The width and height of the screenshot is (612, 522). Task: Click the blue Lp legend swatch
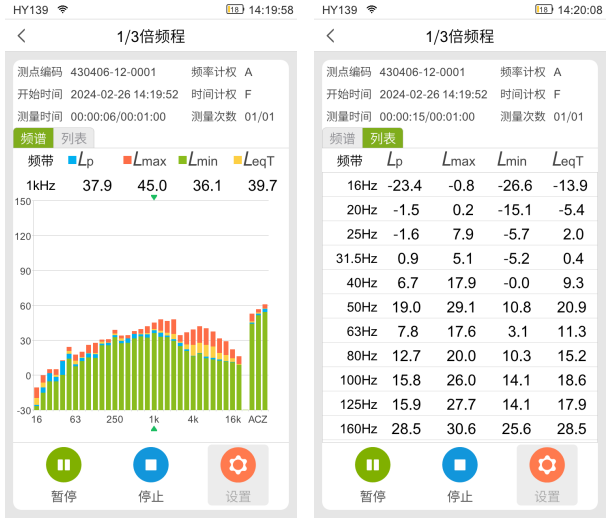click(73, 160)
